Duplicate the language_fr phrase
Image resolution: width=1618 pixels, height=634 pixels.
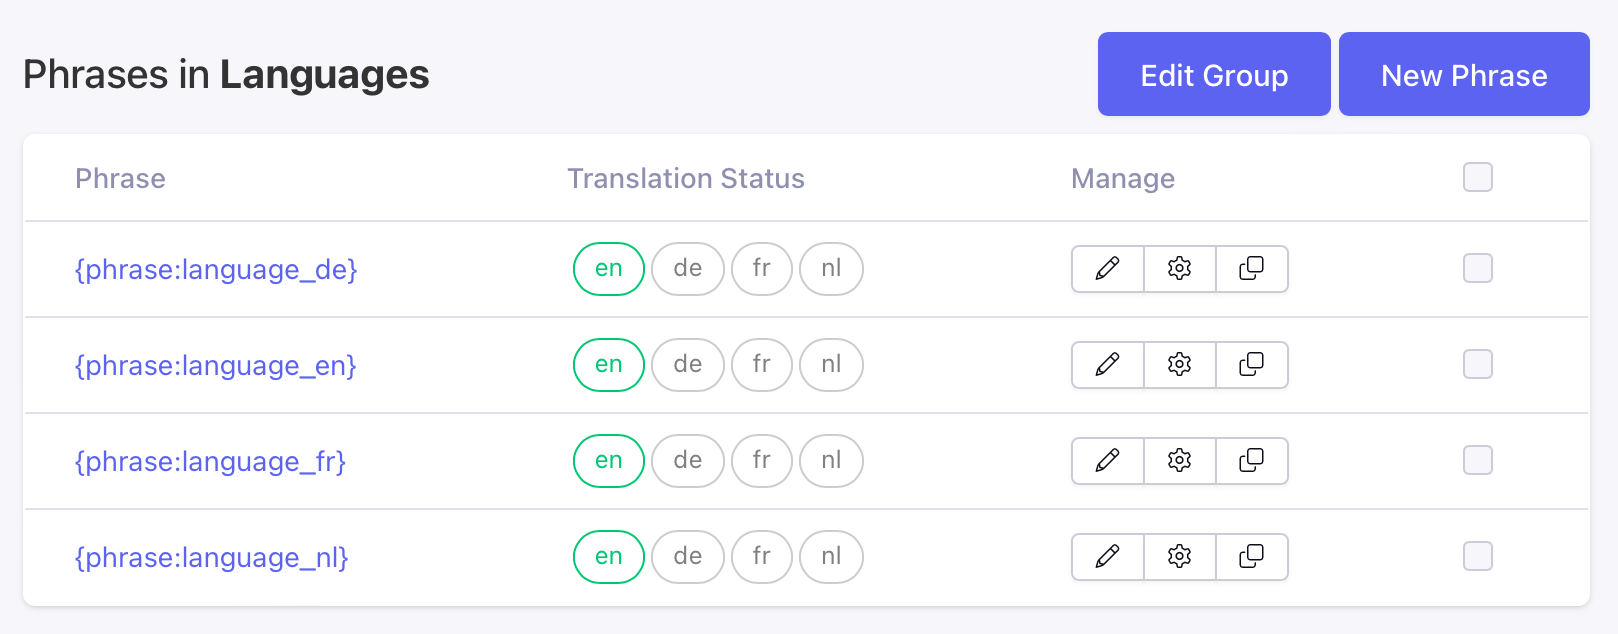(1252, 461)
